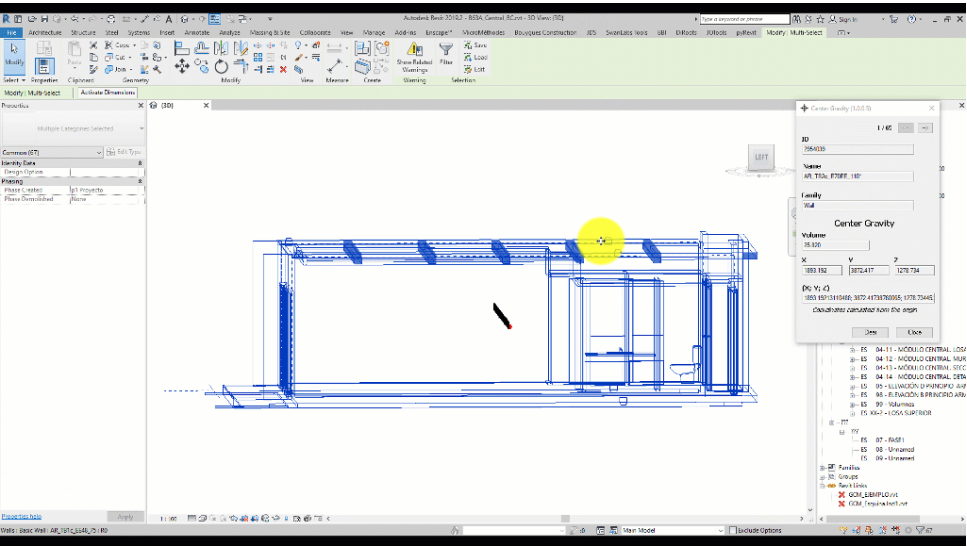Go to previous element in Center Gravity
Screen dimensions: 967x547
(905, 128)
